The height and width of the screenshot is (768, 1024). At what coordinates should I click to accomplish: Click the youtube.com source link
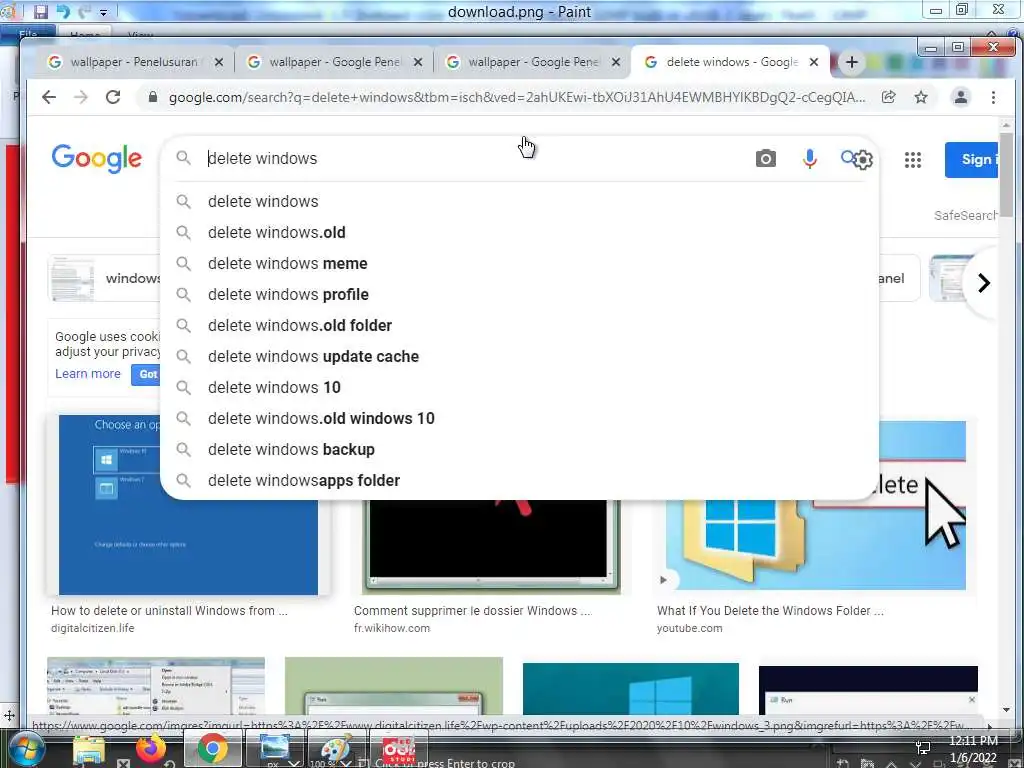(x=689, y=628)
